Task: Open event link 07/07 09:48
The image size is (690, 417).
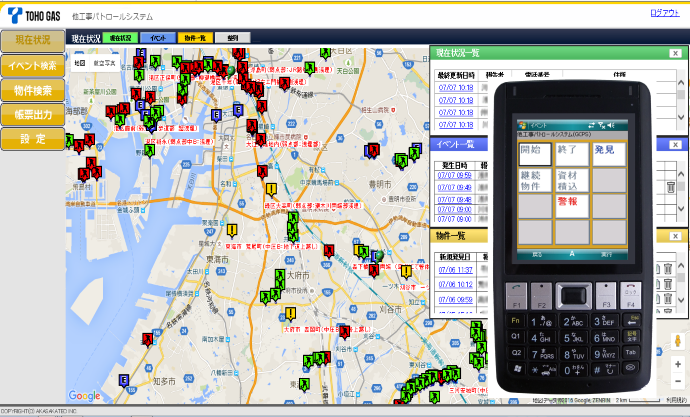Action: point(455,199)
